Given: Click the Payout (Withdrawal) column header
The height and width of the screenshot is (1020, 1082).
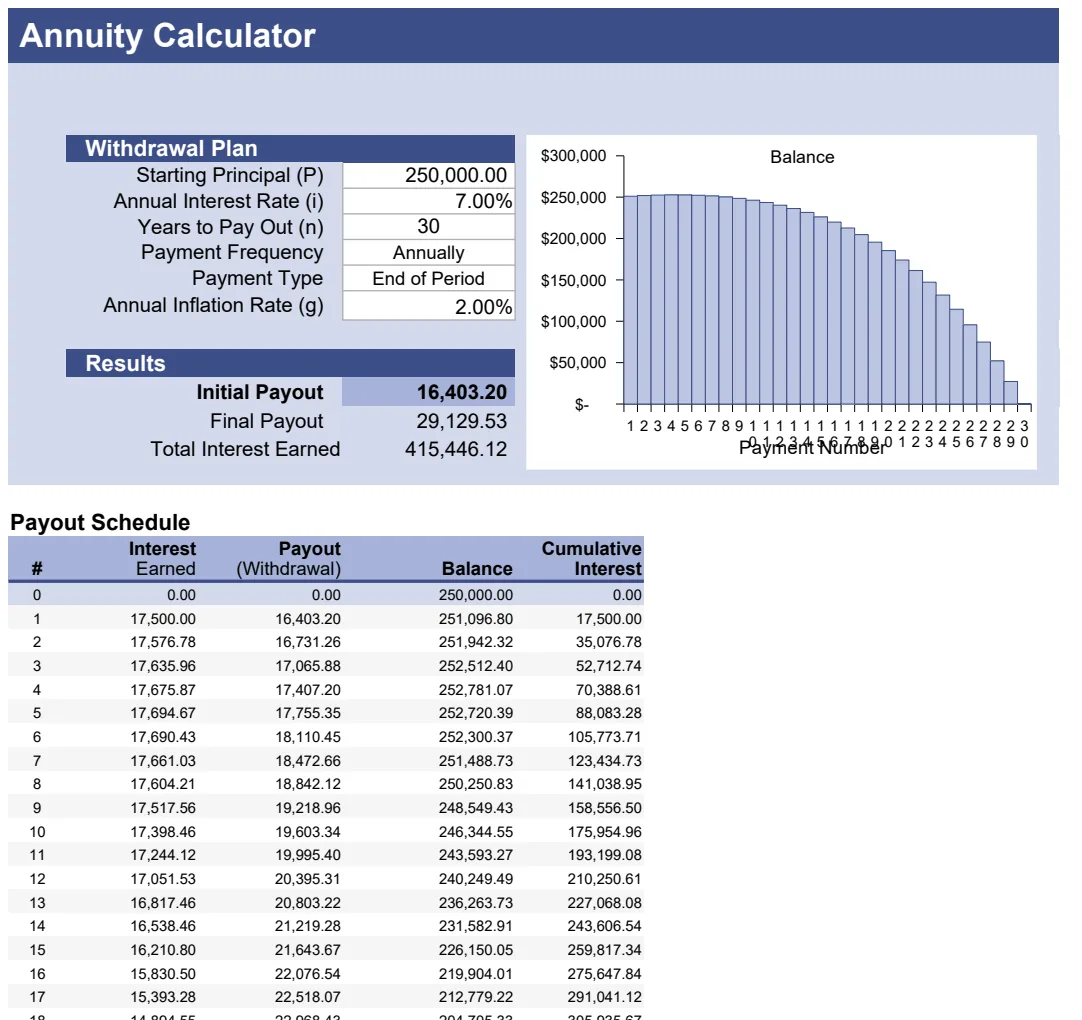Looking at the screenshot, I should pos(288,558).
